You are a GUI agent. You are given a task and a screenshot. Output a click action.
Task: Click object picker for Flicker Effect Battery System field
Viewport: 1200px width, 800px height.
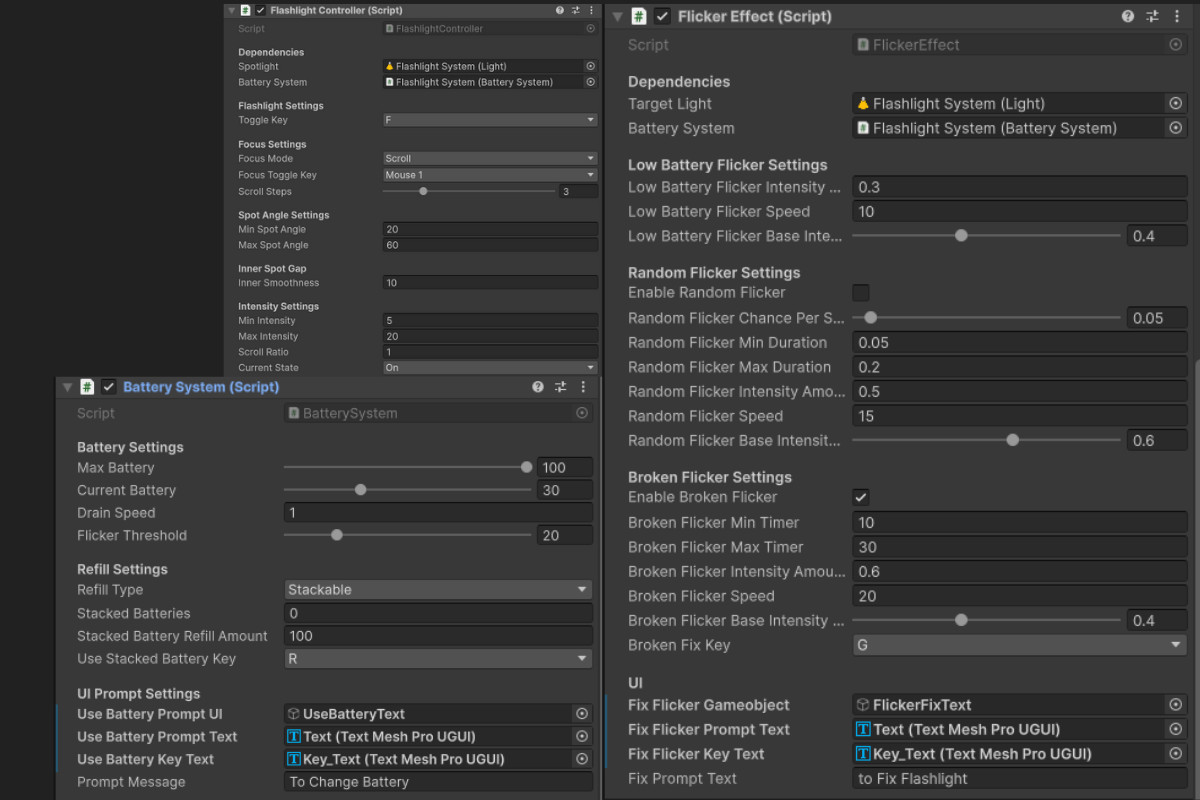click(1176, 128)
